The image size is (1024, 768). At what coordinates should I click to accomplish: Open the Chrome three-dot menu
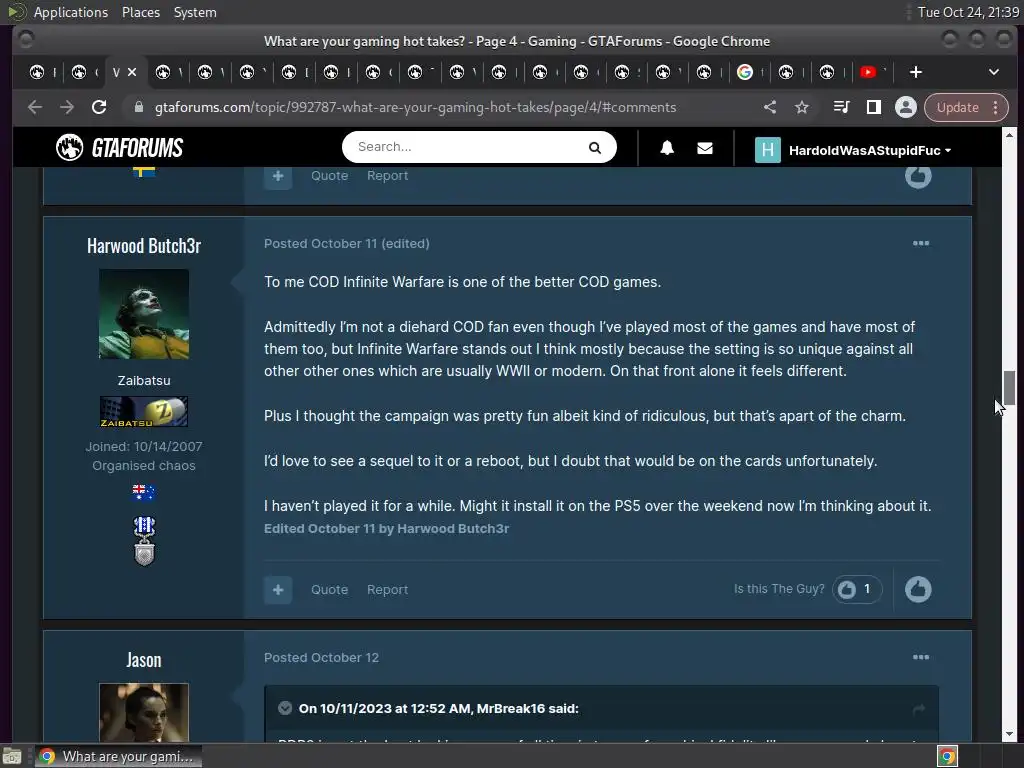point(995,107)
